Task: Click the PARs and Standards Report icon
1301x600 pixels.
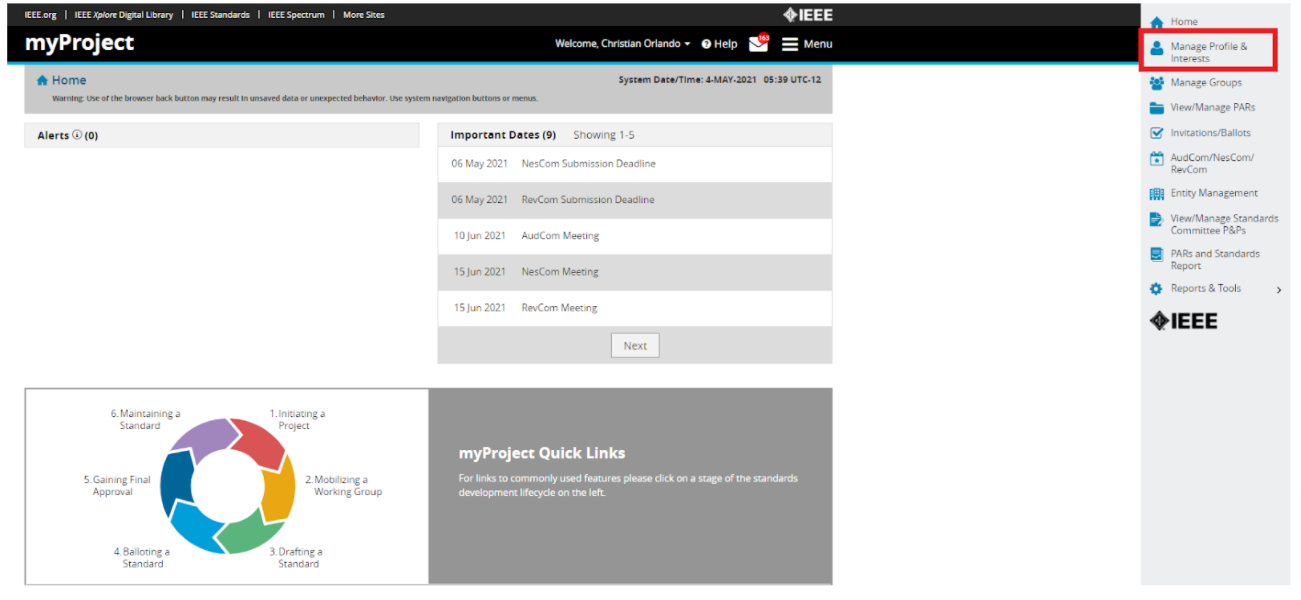Action: (x=1157, y=255)
